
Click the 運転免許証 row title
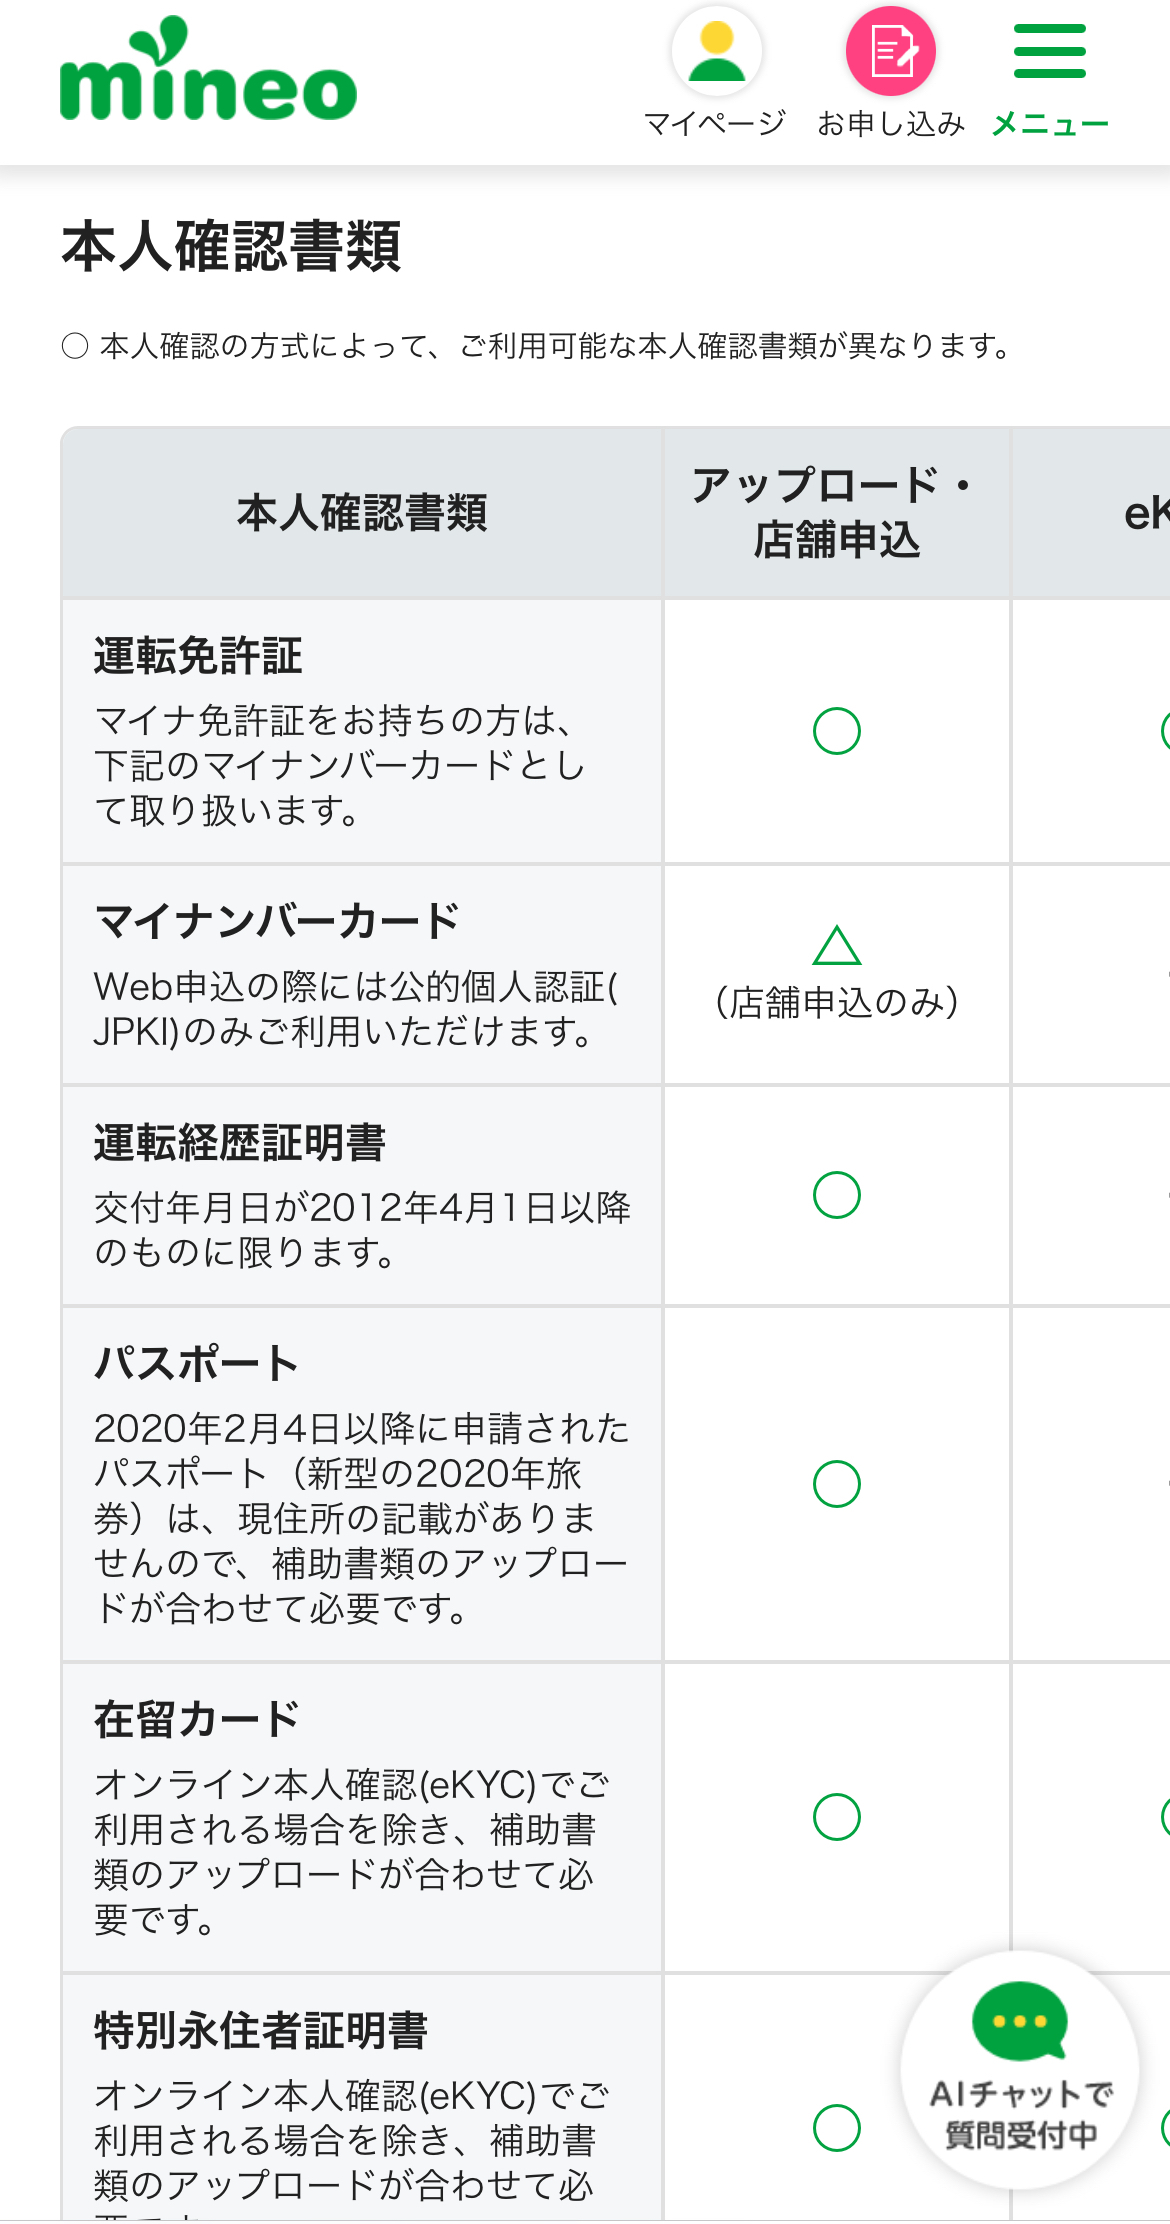pos(198,656)
